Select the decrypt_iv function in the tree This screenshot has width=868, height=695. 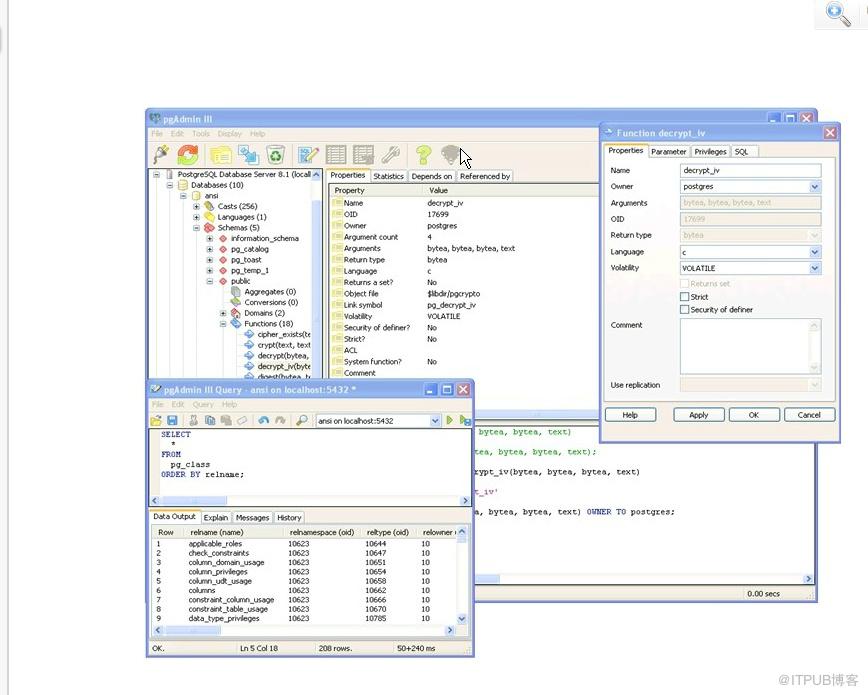[283, 367]
